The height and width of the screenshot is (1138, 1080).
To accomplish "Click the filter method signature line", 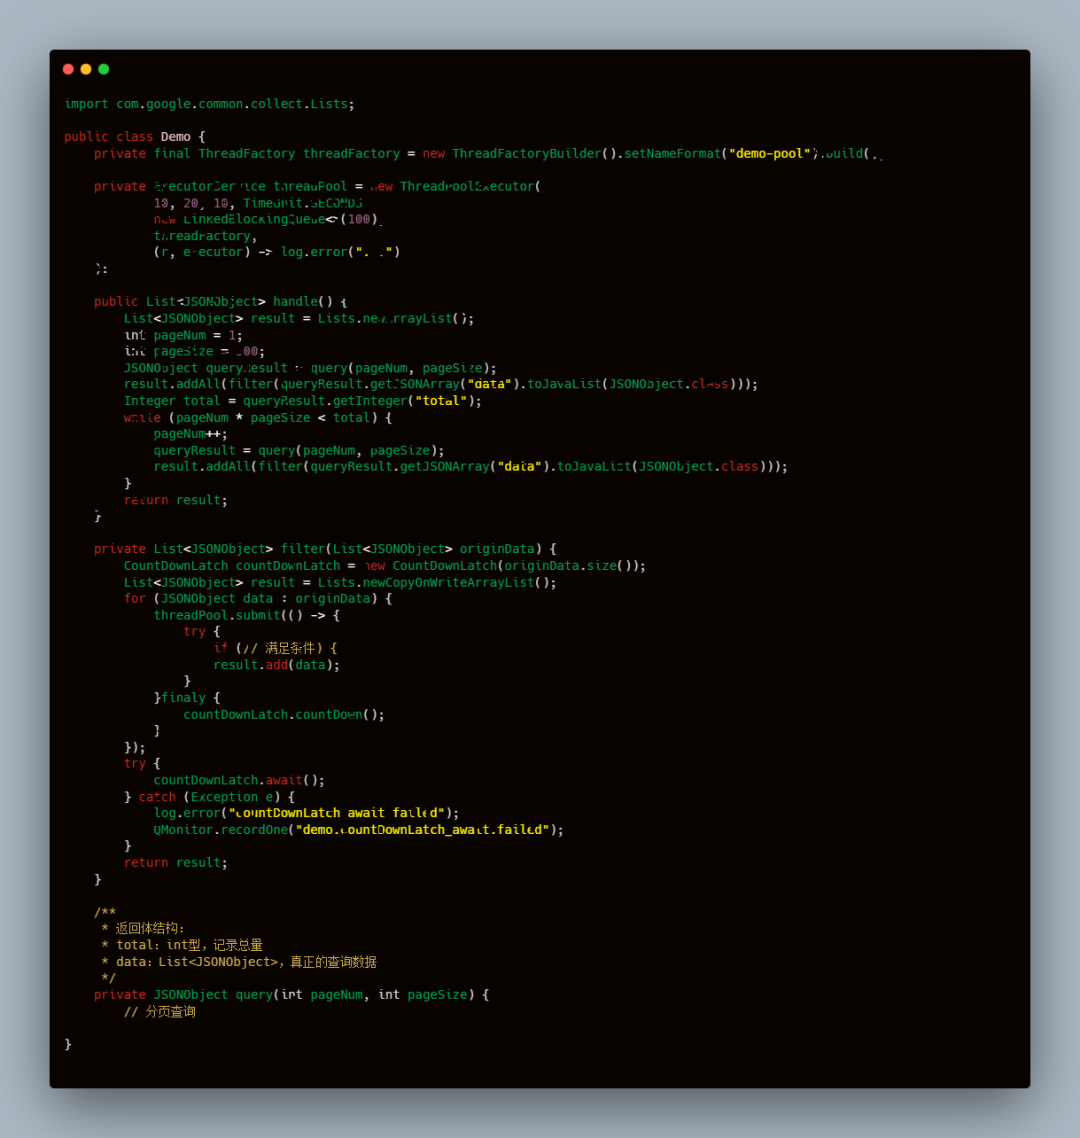I will click(x=325, y=549).
